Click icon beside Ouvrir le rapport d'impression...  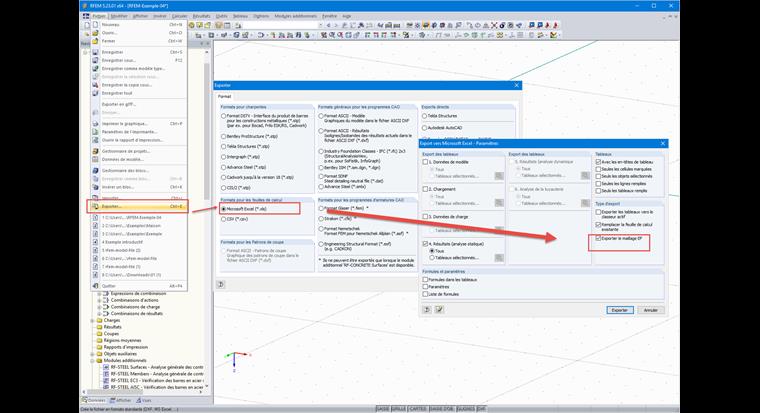pyautogui.click(x=95, y=140)
